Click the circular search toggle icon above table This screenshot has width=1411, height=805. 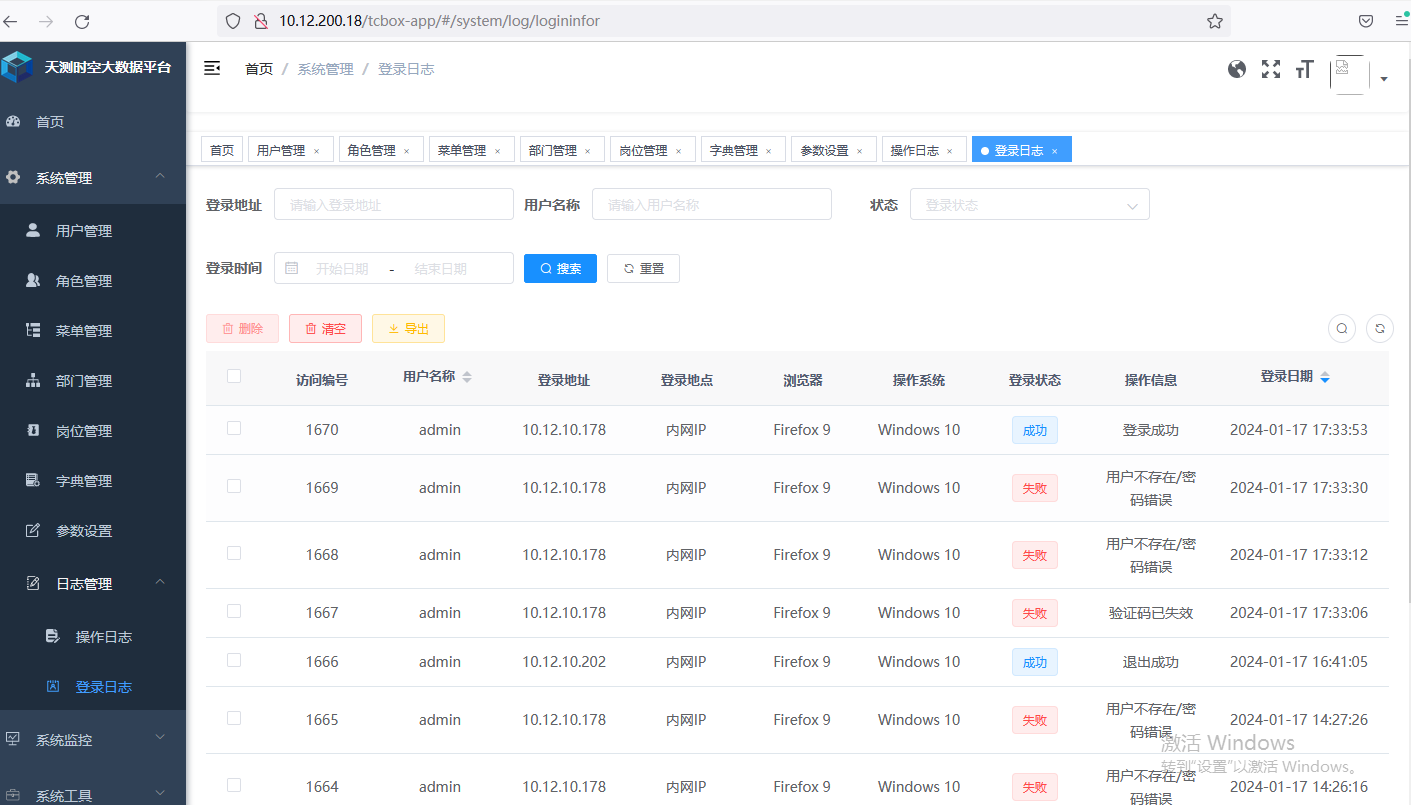(1342, 328)
